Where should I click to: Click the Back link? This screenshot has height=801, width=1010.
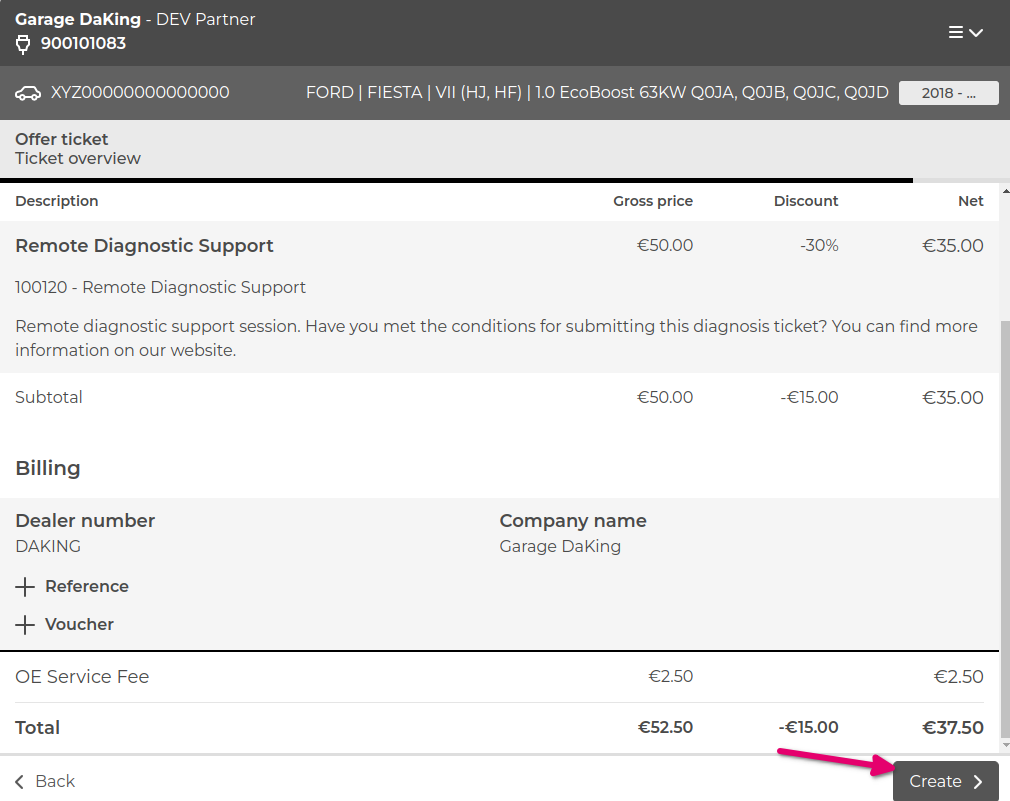pyautogui.click(x=57, y=781)
